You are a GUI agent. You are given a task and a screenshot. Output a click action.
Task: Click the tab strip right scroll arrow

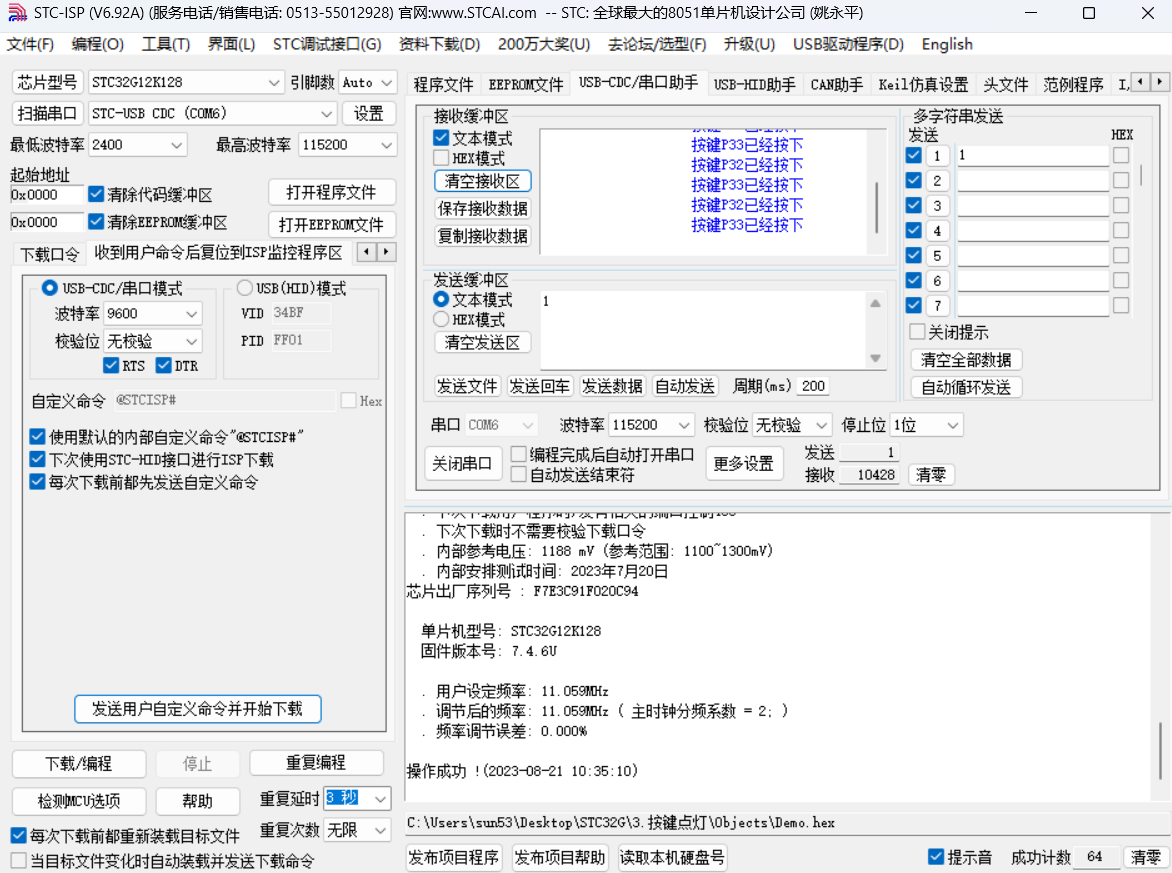pos(1159,81)
